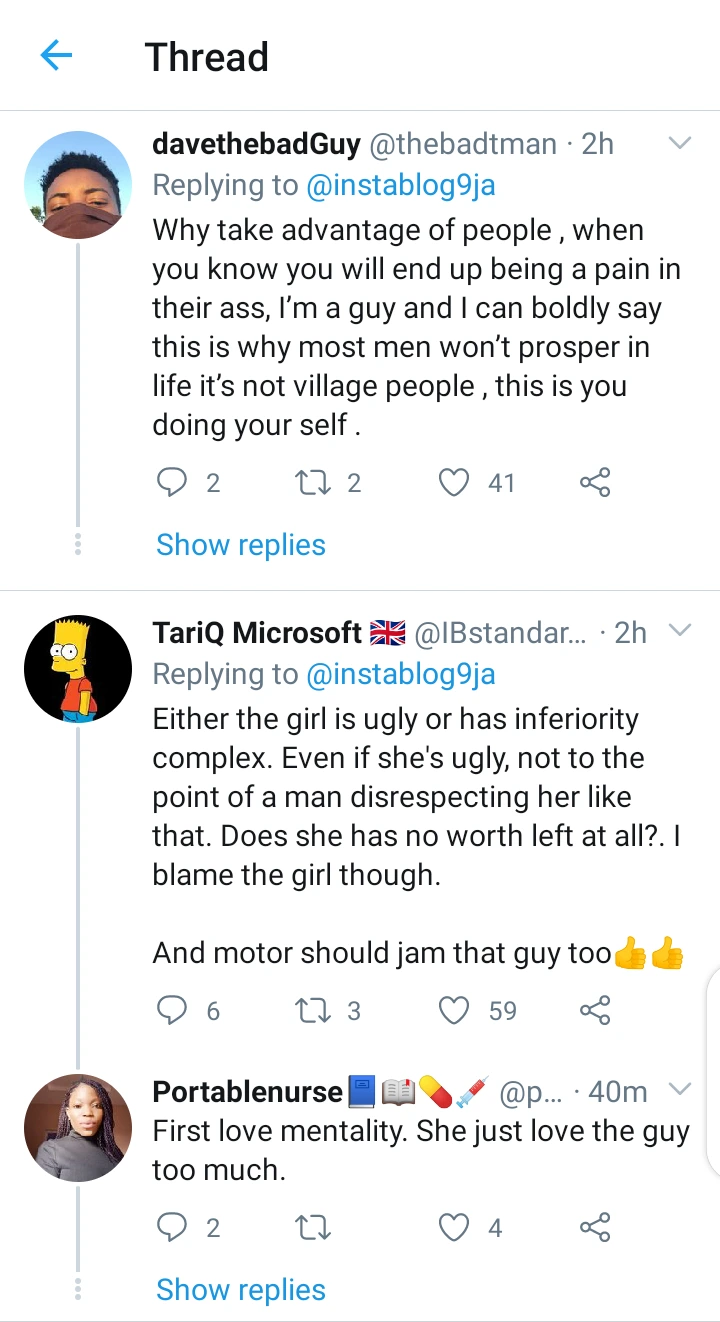
Task: Retweet Portablenurse's tweet
Action: (x=314, y=1227)
